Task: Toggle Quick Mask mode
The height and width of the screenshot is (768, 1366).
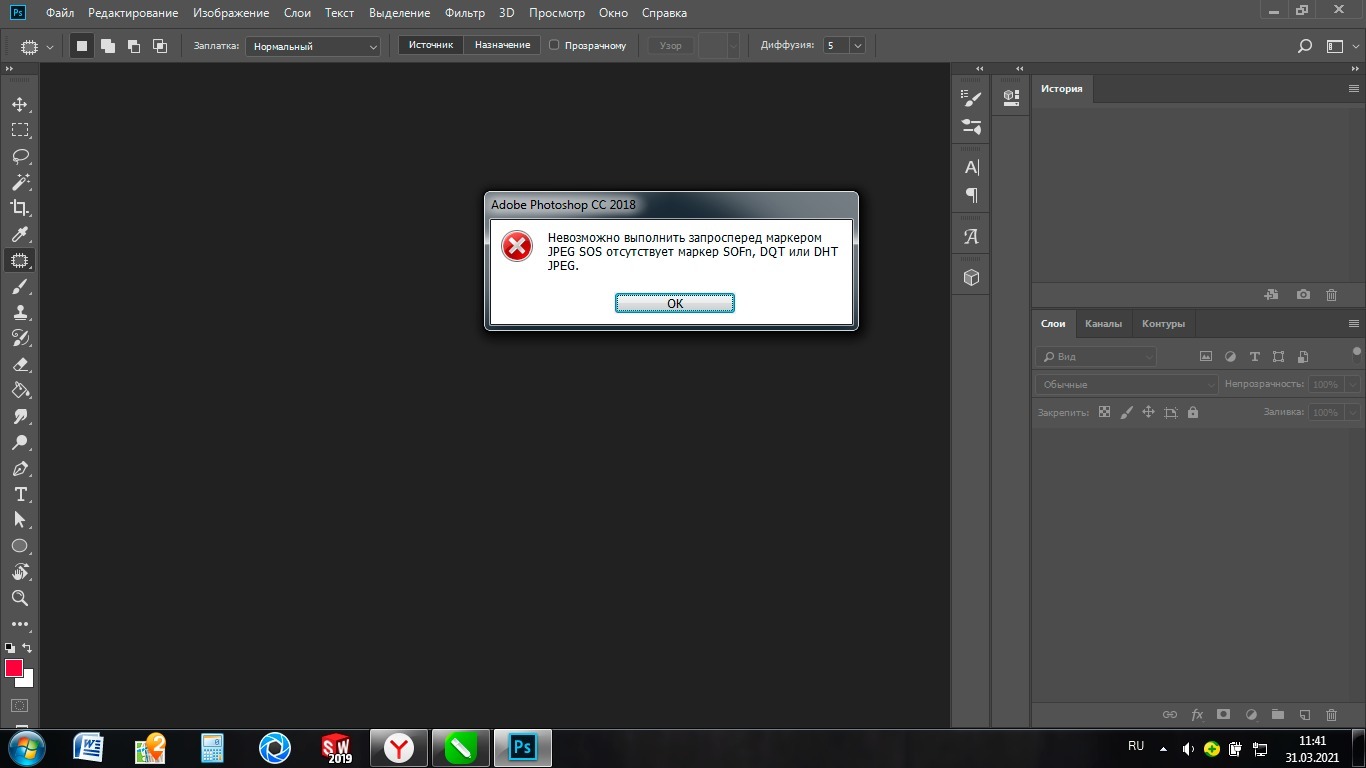Action: pos(20,706)
